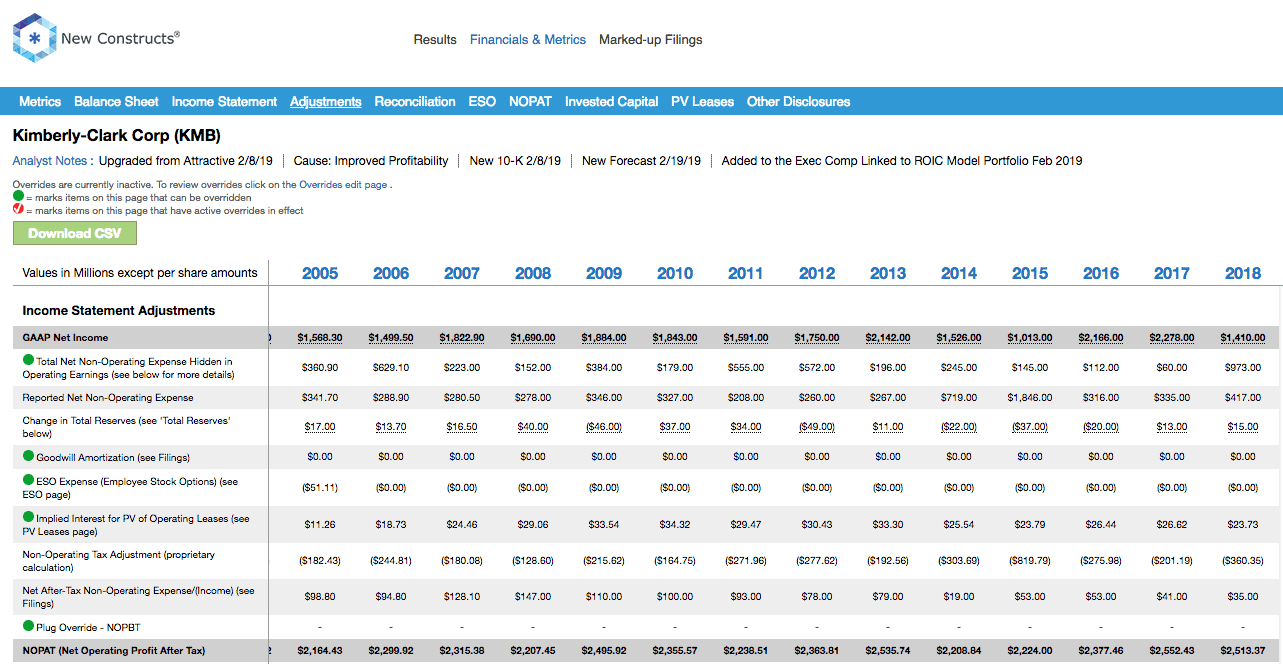
Task: Click the 2018 column year header
Action: coord(1243,273)
